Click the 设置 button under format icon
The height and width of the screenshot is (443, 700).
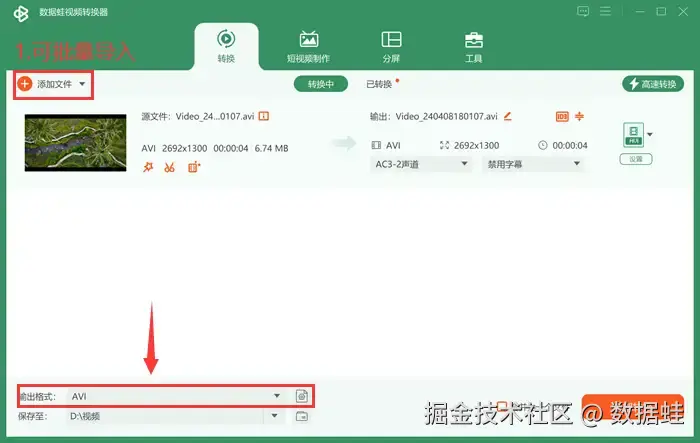pyautogui.click(x=636, y=159)
